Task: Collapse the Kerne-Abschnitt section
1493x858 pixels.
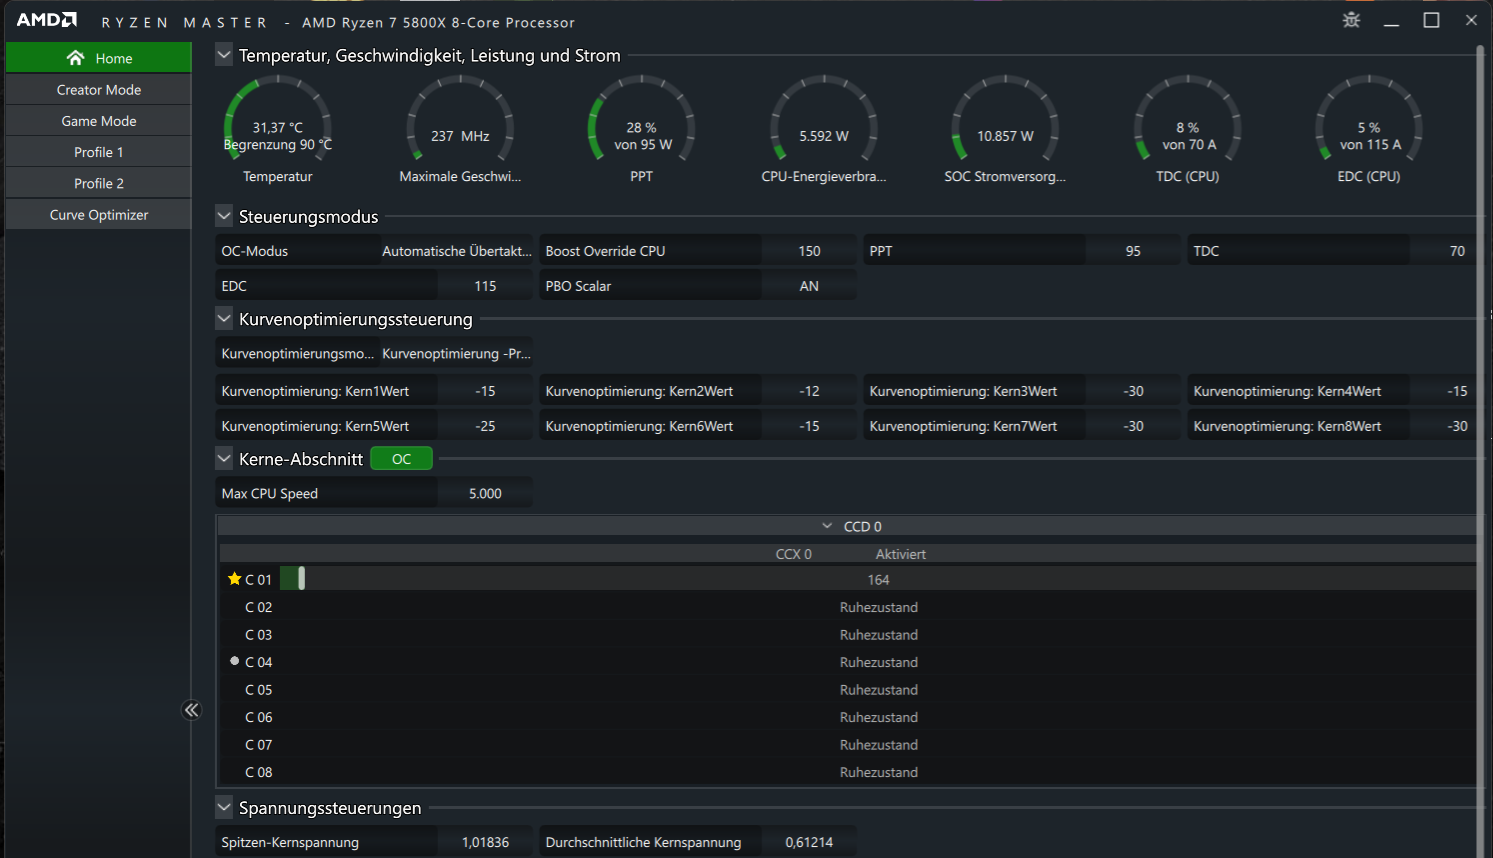Action: click(224, 459)
